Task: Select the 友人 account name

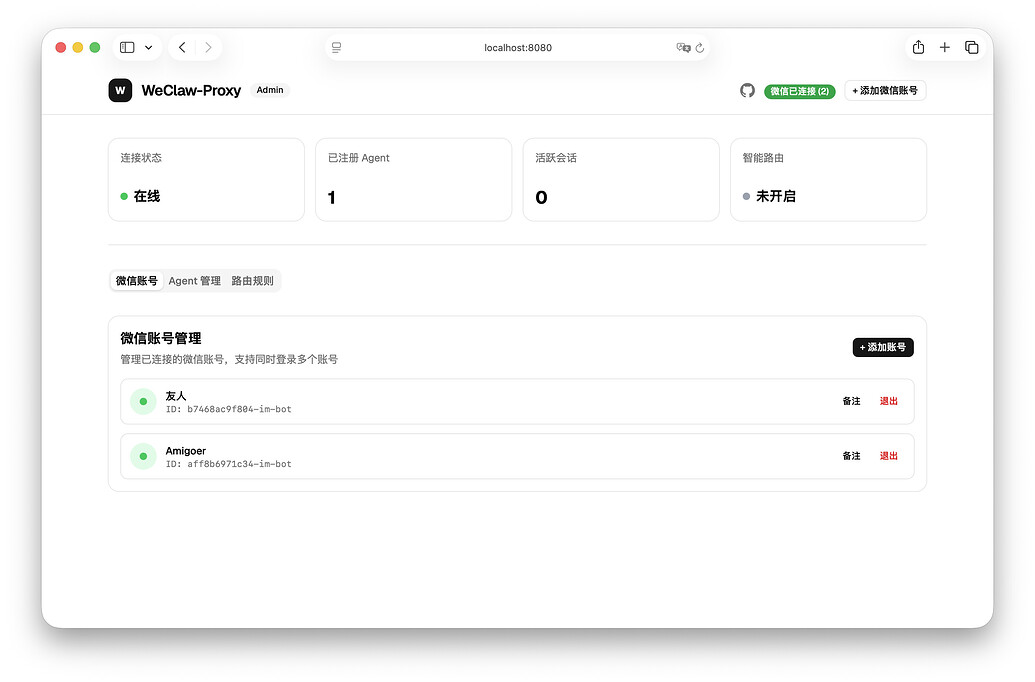Action: 176,396
